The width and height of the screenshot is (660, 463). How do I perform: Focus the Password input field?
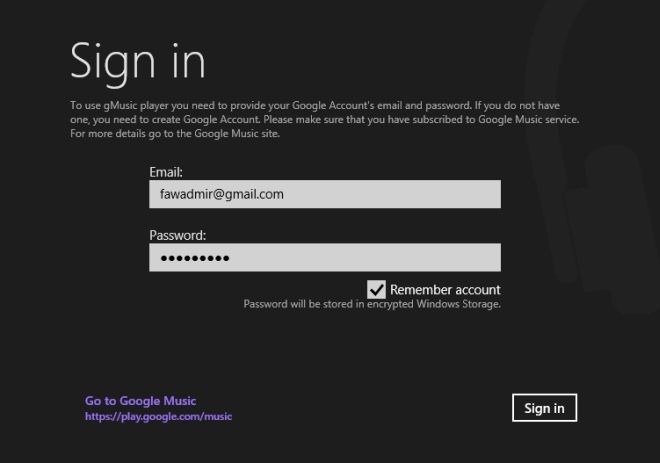pos(324,258)
